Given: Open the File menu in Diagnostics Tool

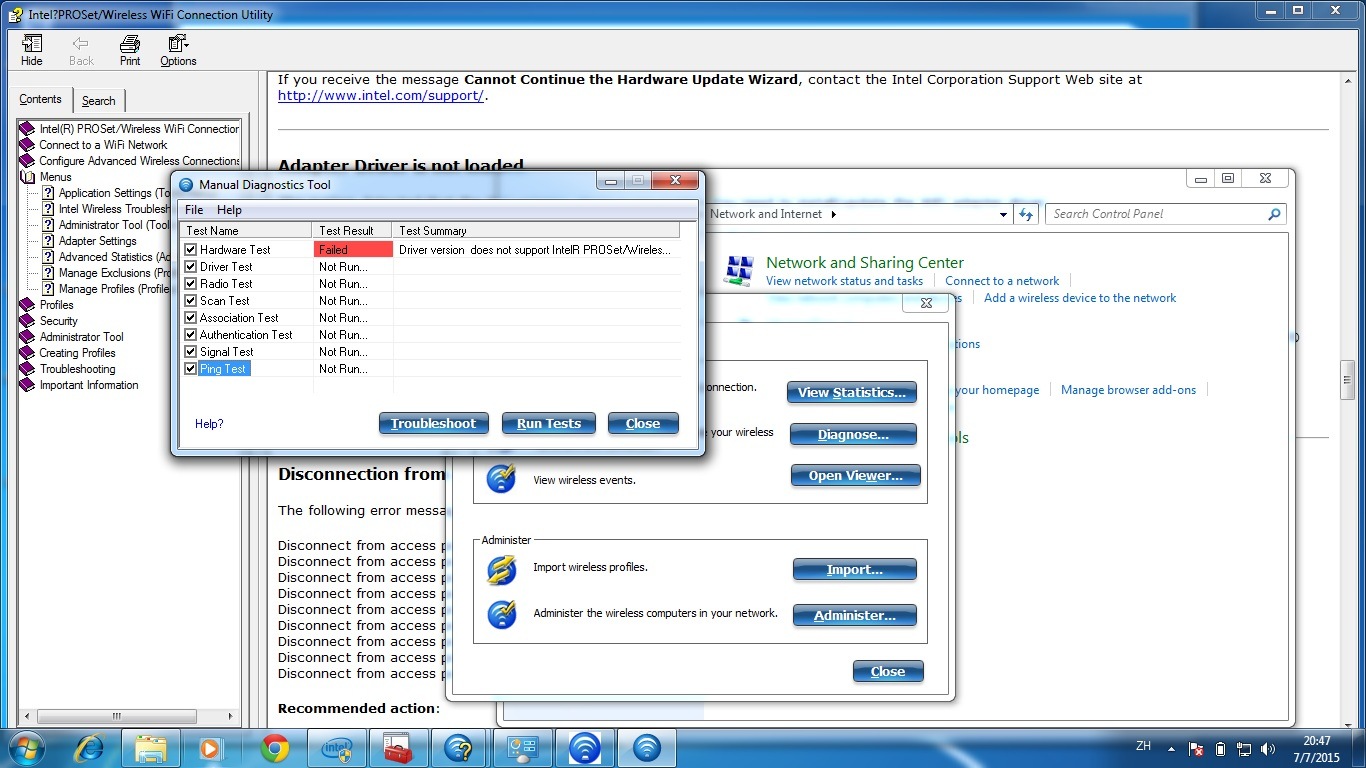Looking at the screenshot, I should tap(194, 210).
